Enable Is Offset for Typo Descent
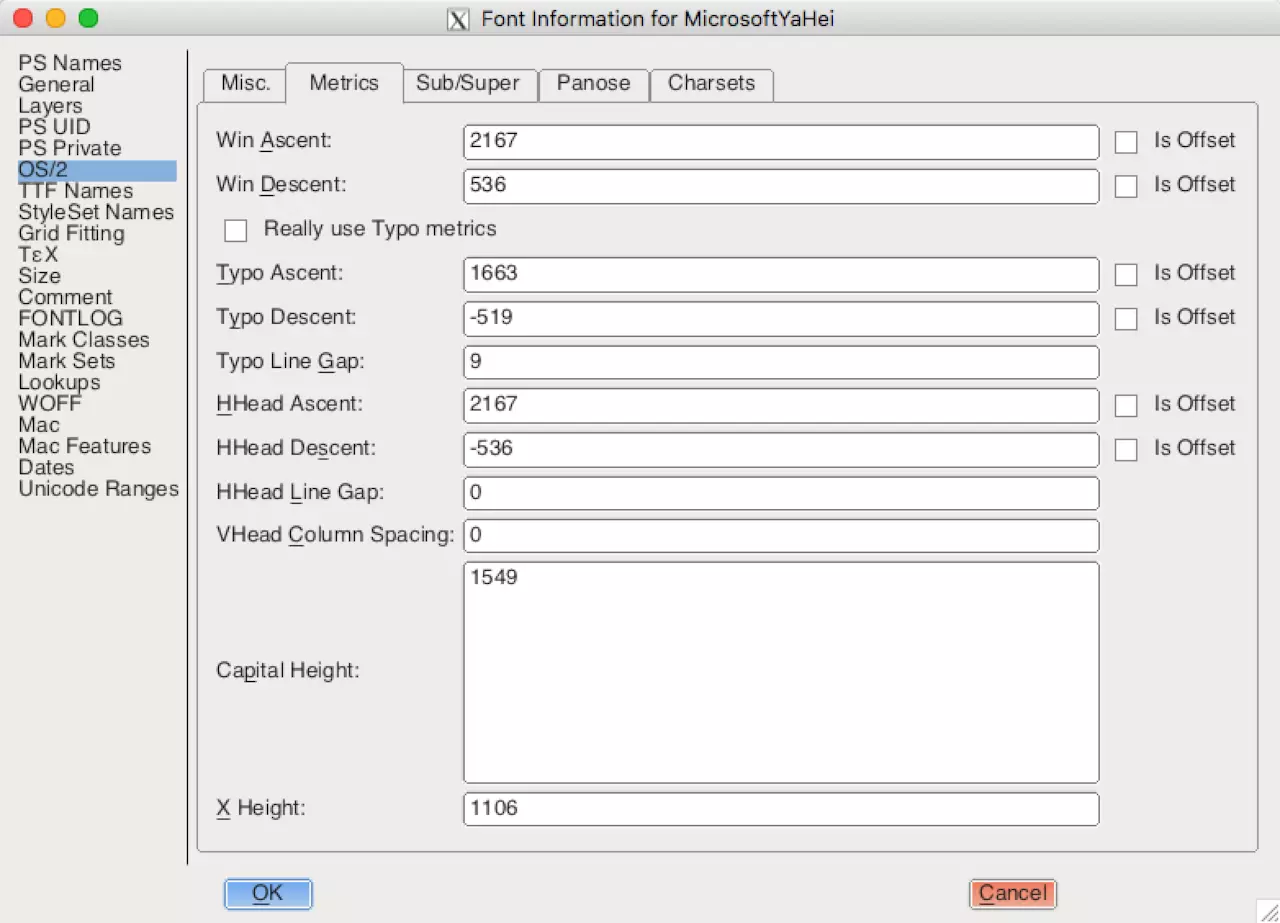This screenshot has width=1280, height=923. [x=1126, y=318]
